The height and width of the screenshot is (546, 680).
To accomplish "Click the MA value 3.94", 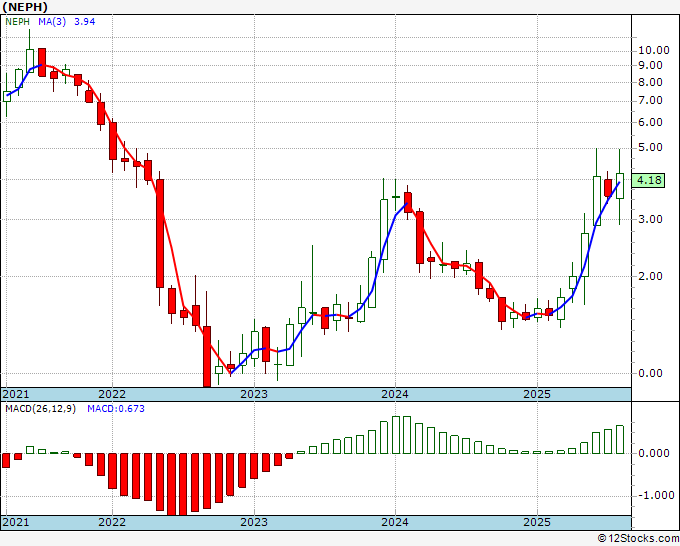I will click(85, 22).
